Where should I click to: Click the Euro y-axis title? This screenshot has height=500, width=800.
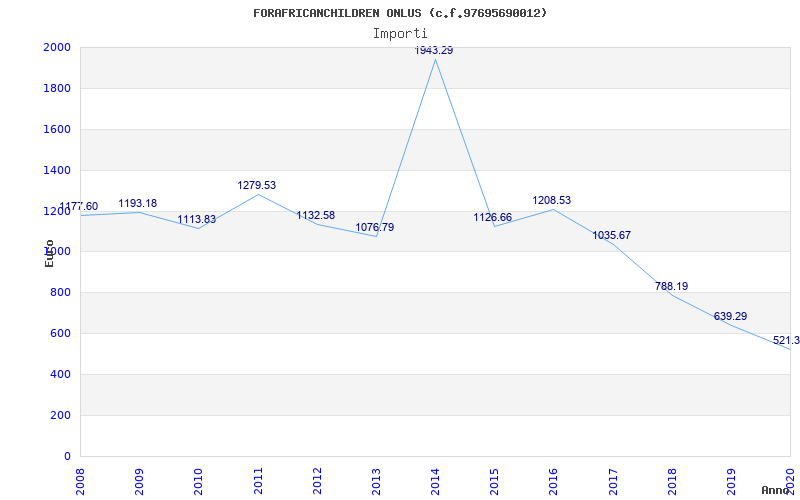(49, 253)
